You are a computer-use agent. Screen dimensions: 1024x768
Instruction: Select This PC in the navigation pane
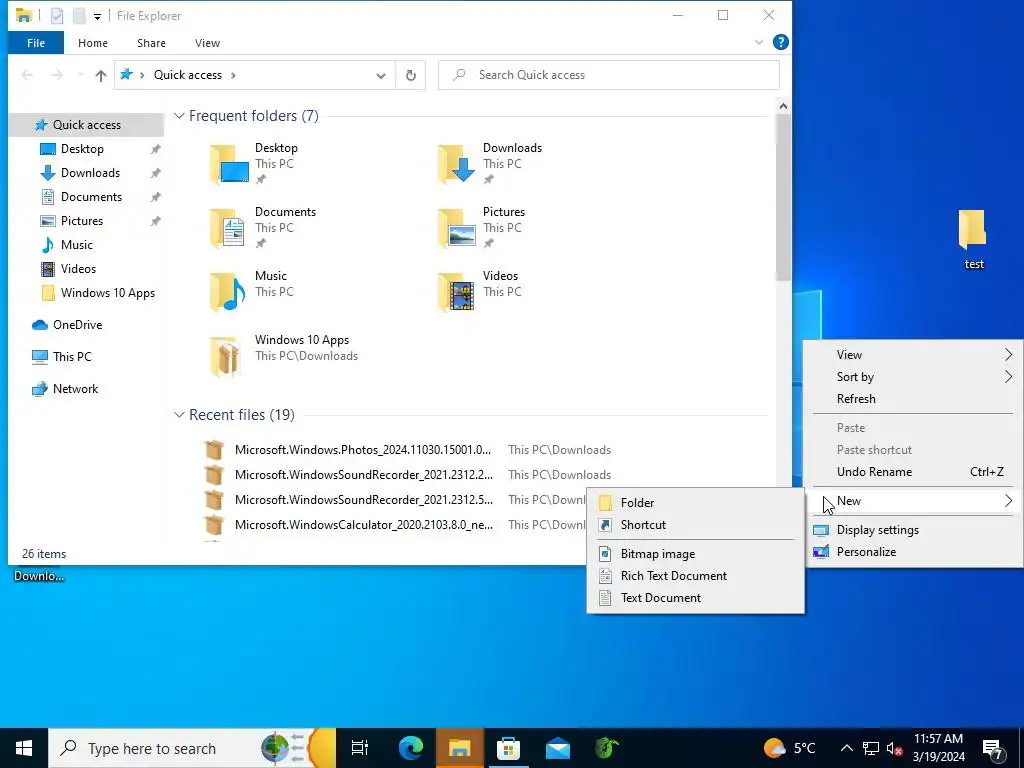coord(86,357)
